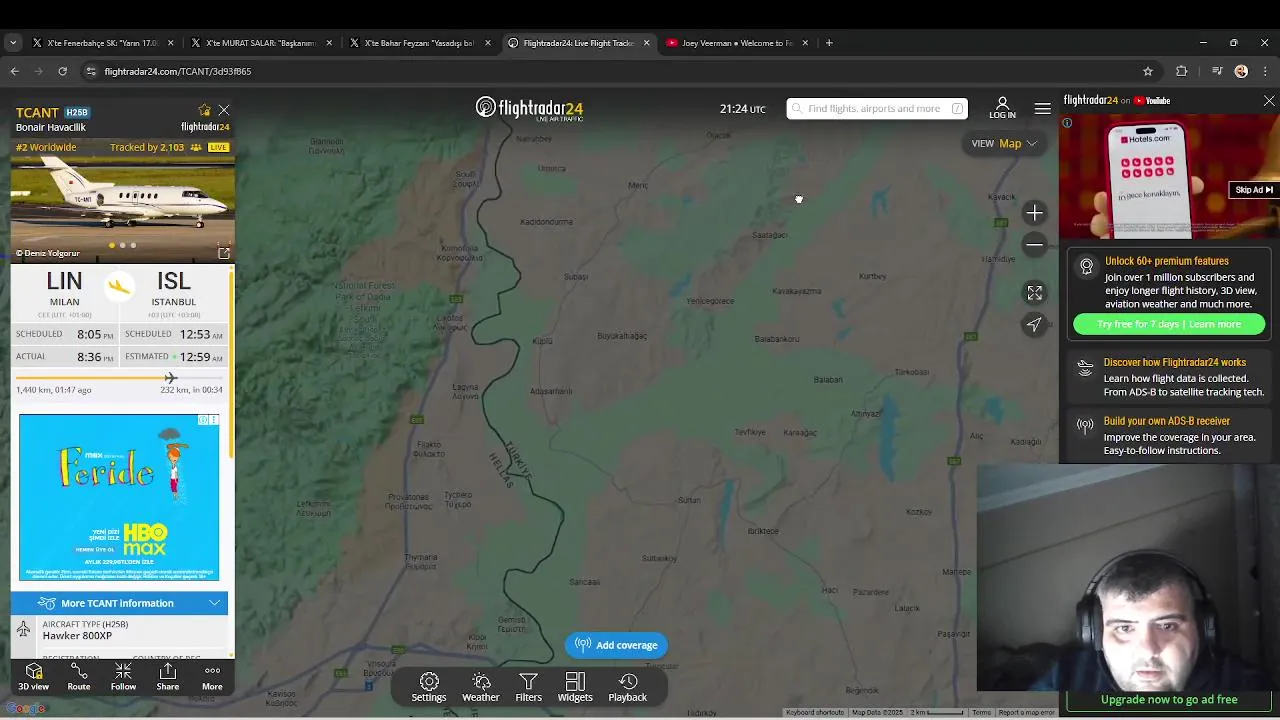This screenshot has height=720, width=1280.
Task: Start Playback mode
Action: 628,687
